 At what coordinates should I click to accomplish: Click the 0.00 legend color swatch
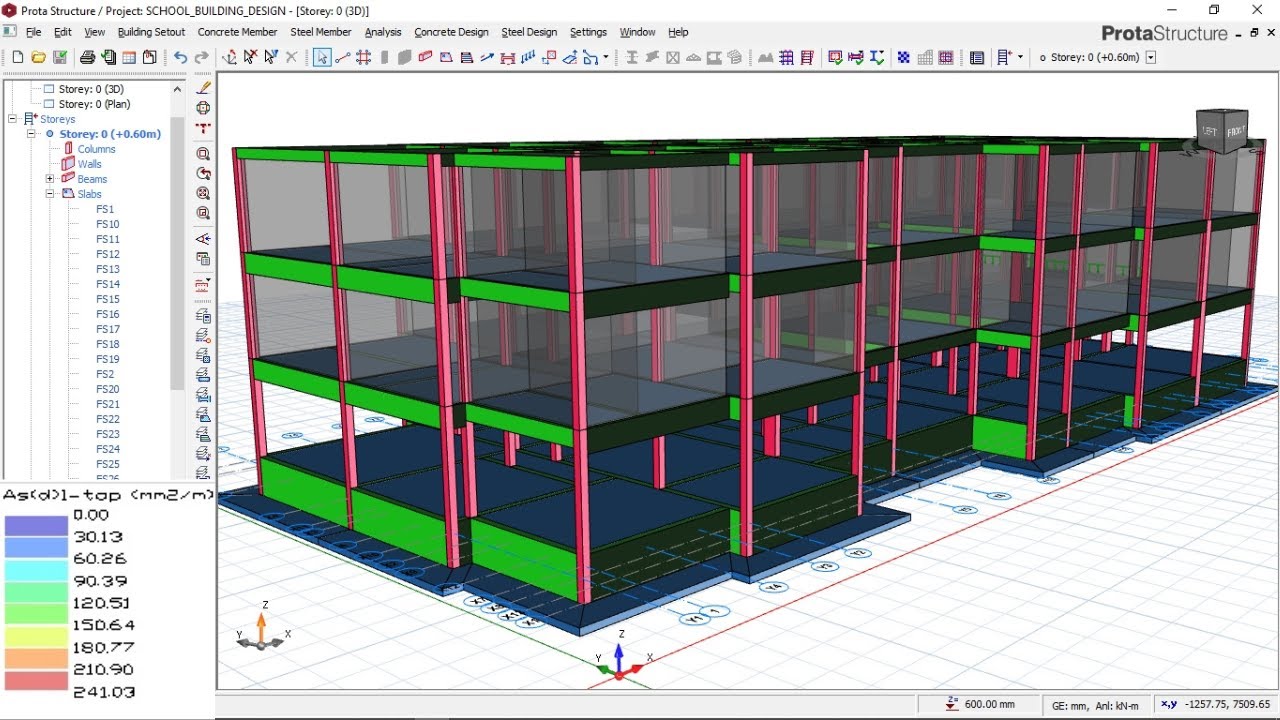[36, 526]
